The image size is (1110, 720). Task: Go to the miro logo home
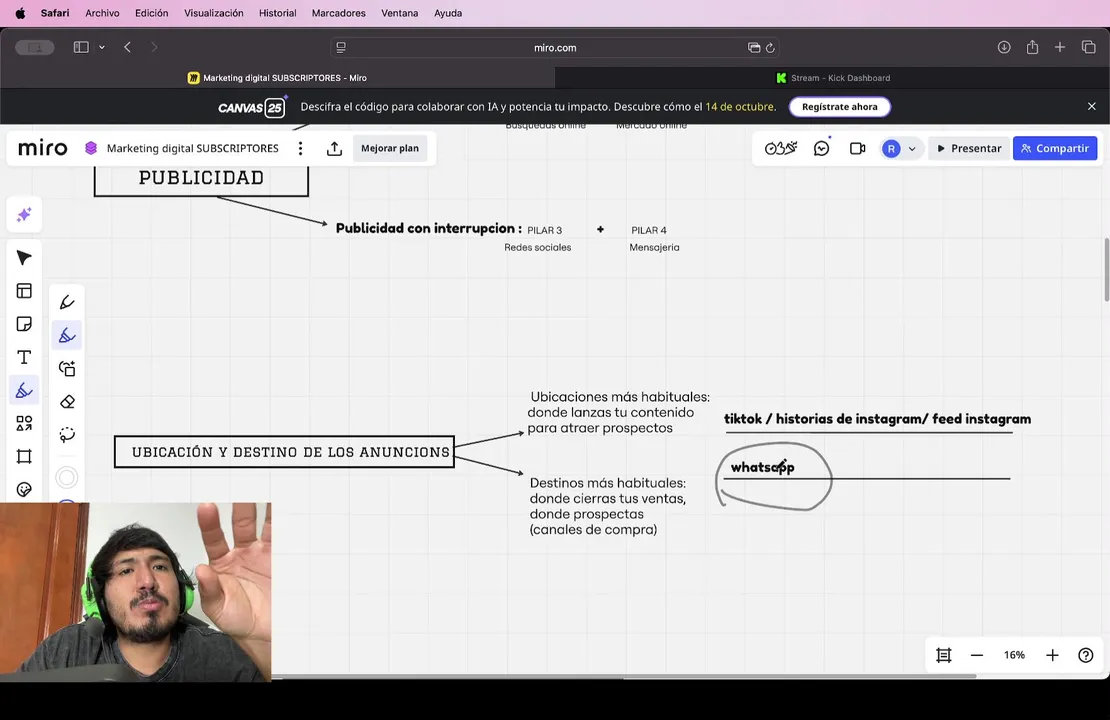pyautogui.click(x=42, y=148)
